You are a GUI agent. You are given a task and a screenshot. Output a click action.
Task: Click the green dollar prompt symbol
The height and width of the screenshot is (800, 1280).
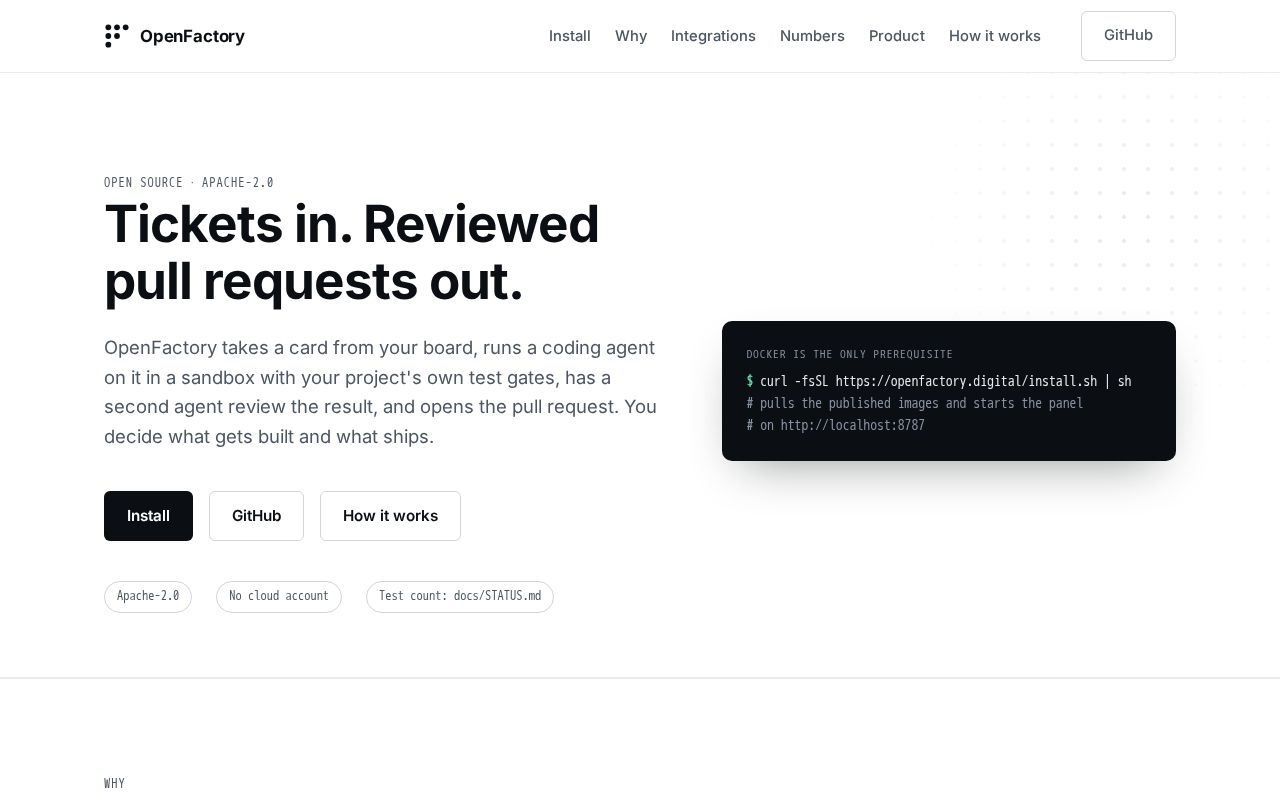[750, 381]
